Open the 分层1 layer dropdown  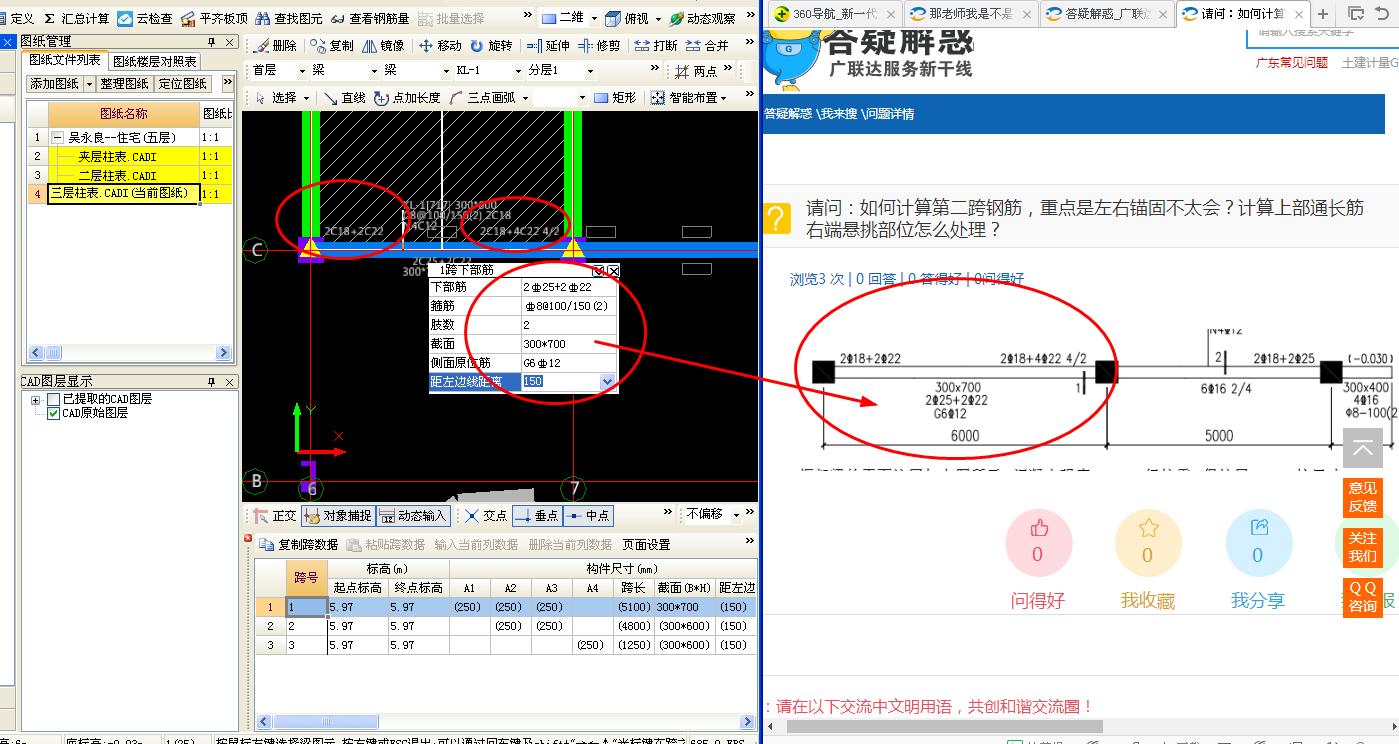click(590, 71)
